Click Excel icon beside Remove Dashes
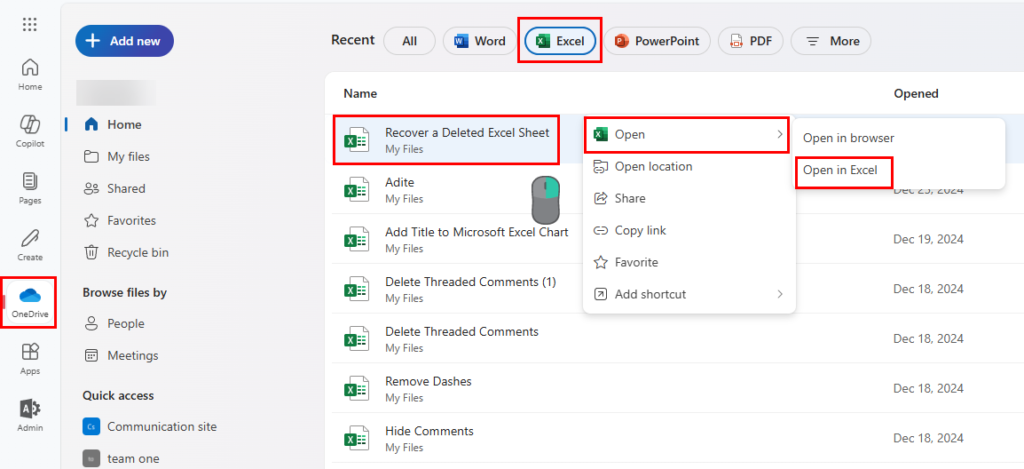The image size is (1024, 469). [x=357, y=389]
